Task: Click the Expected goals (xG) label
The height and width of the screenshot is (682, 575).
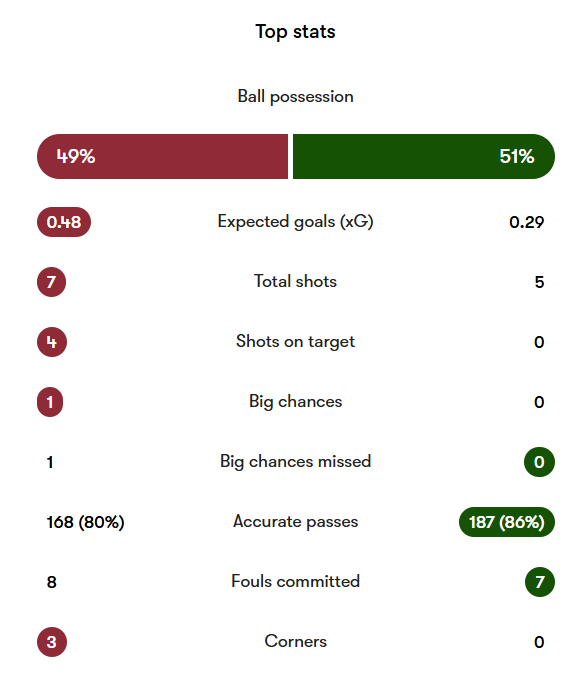Action: tap(295, 222)
